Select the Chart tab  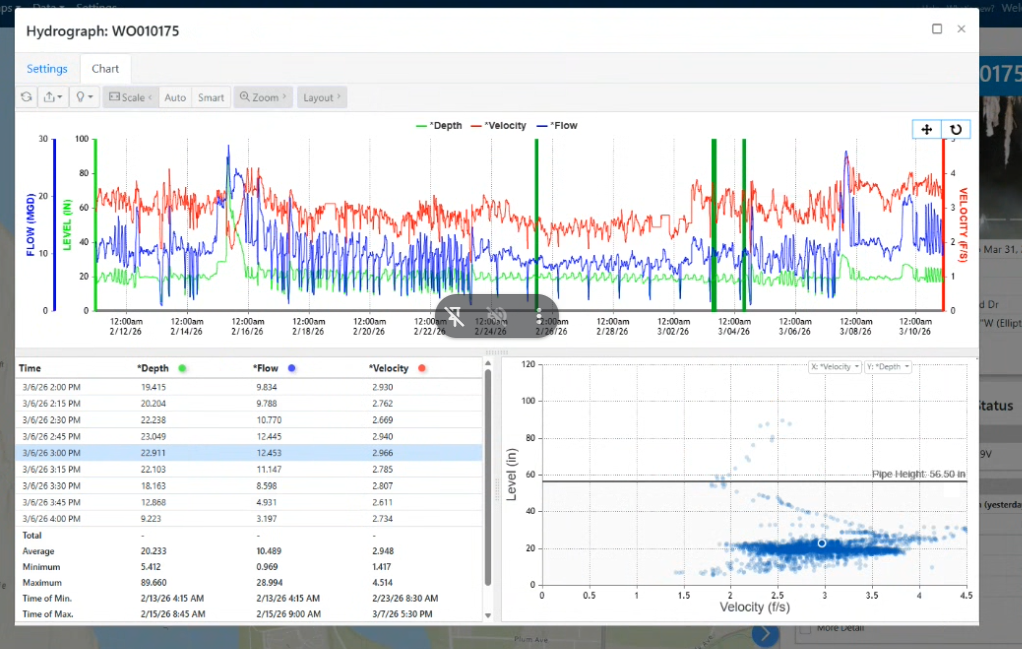tap(105, 69)
